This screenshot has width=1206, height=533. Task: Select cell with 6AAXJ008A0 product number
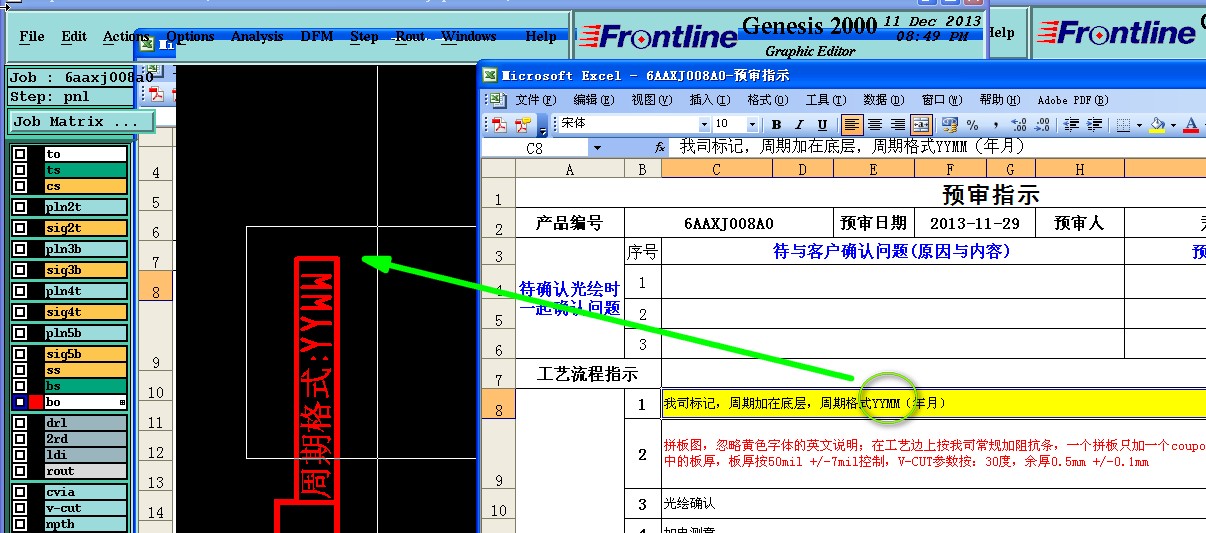click(x=729, y=223)
